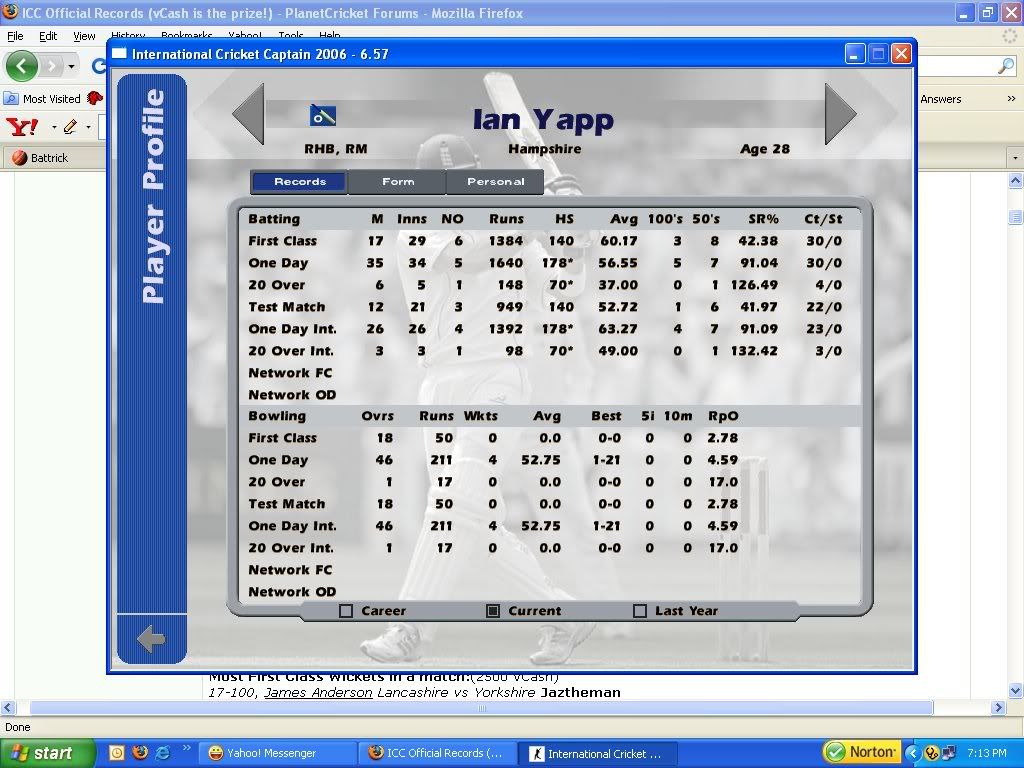The height and width of the screenshot is (768, 1024).
Task: Click the tray icon left of the clock
Action: 949,753
